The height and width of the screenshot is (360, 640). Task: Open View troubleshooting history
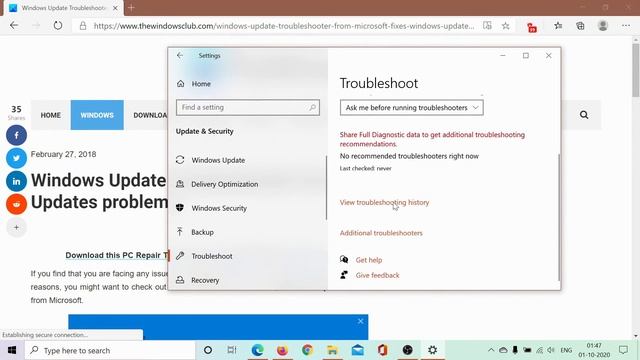pyautogui.click(x=384, y=202)
